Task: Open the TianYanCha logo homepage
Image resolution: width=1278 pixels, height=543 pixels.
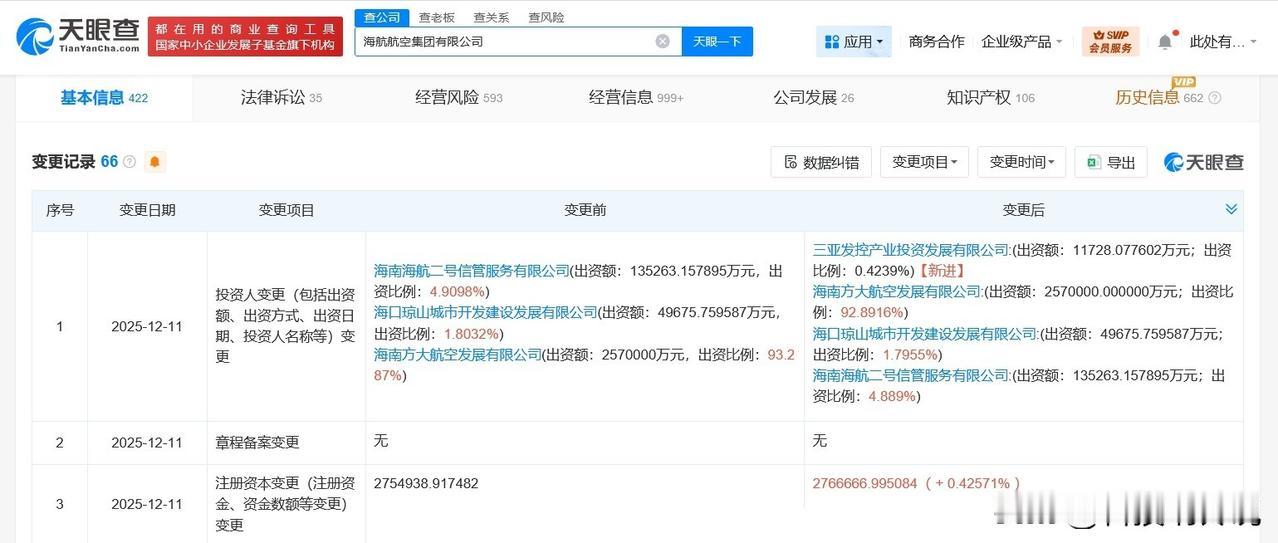Action: [78, 36]
